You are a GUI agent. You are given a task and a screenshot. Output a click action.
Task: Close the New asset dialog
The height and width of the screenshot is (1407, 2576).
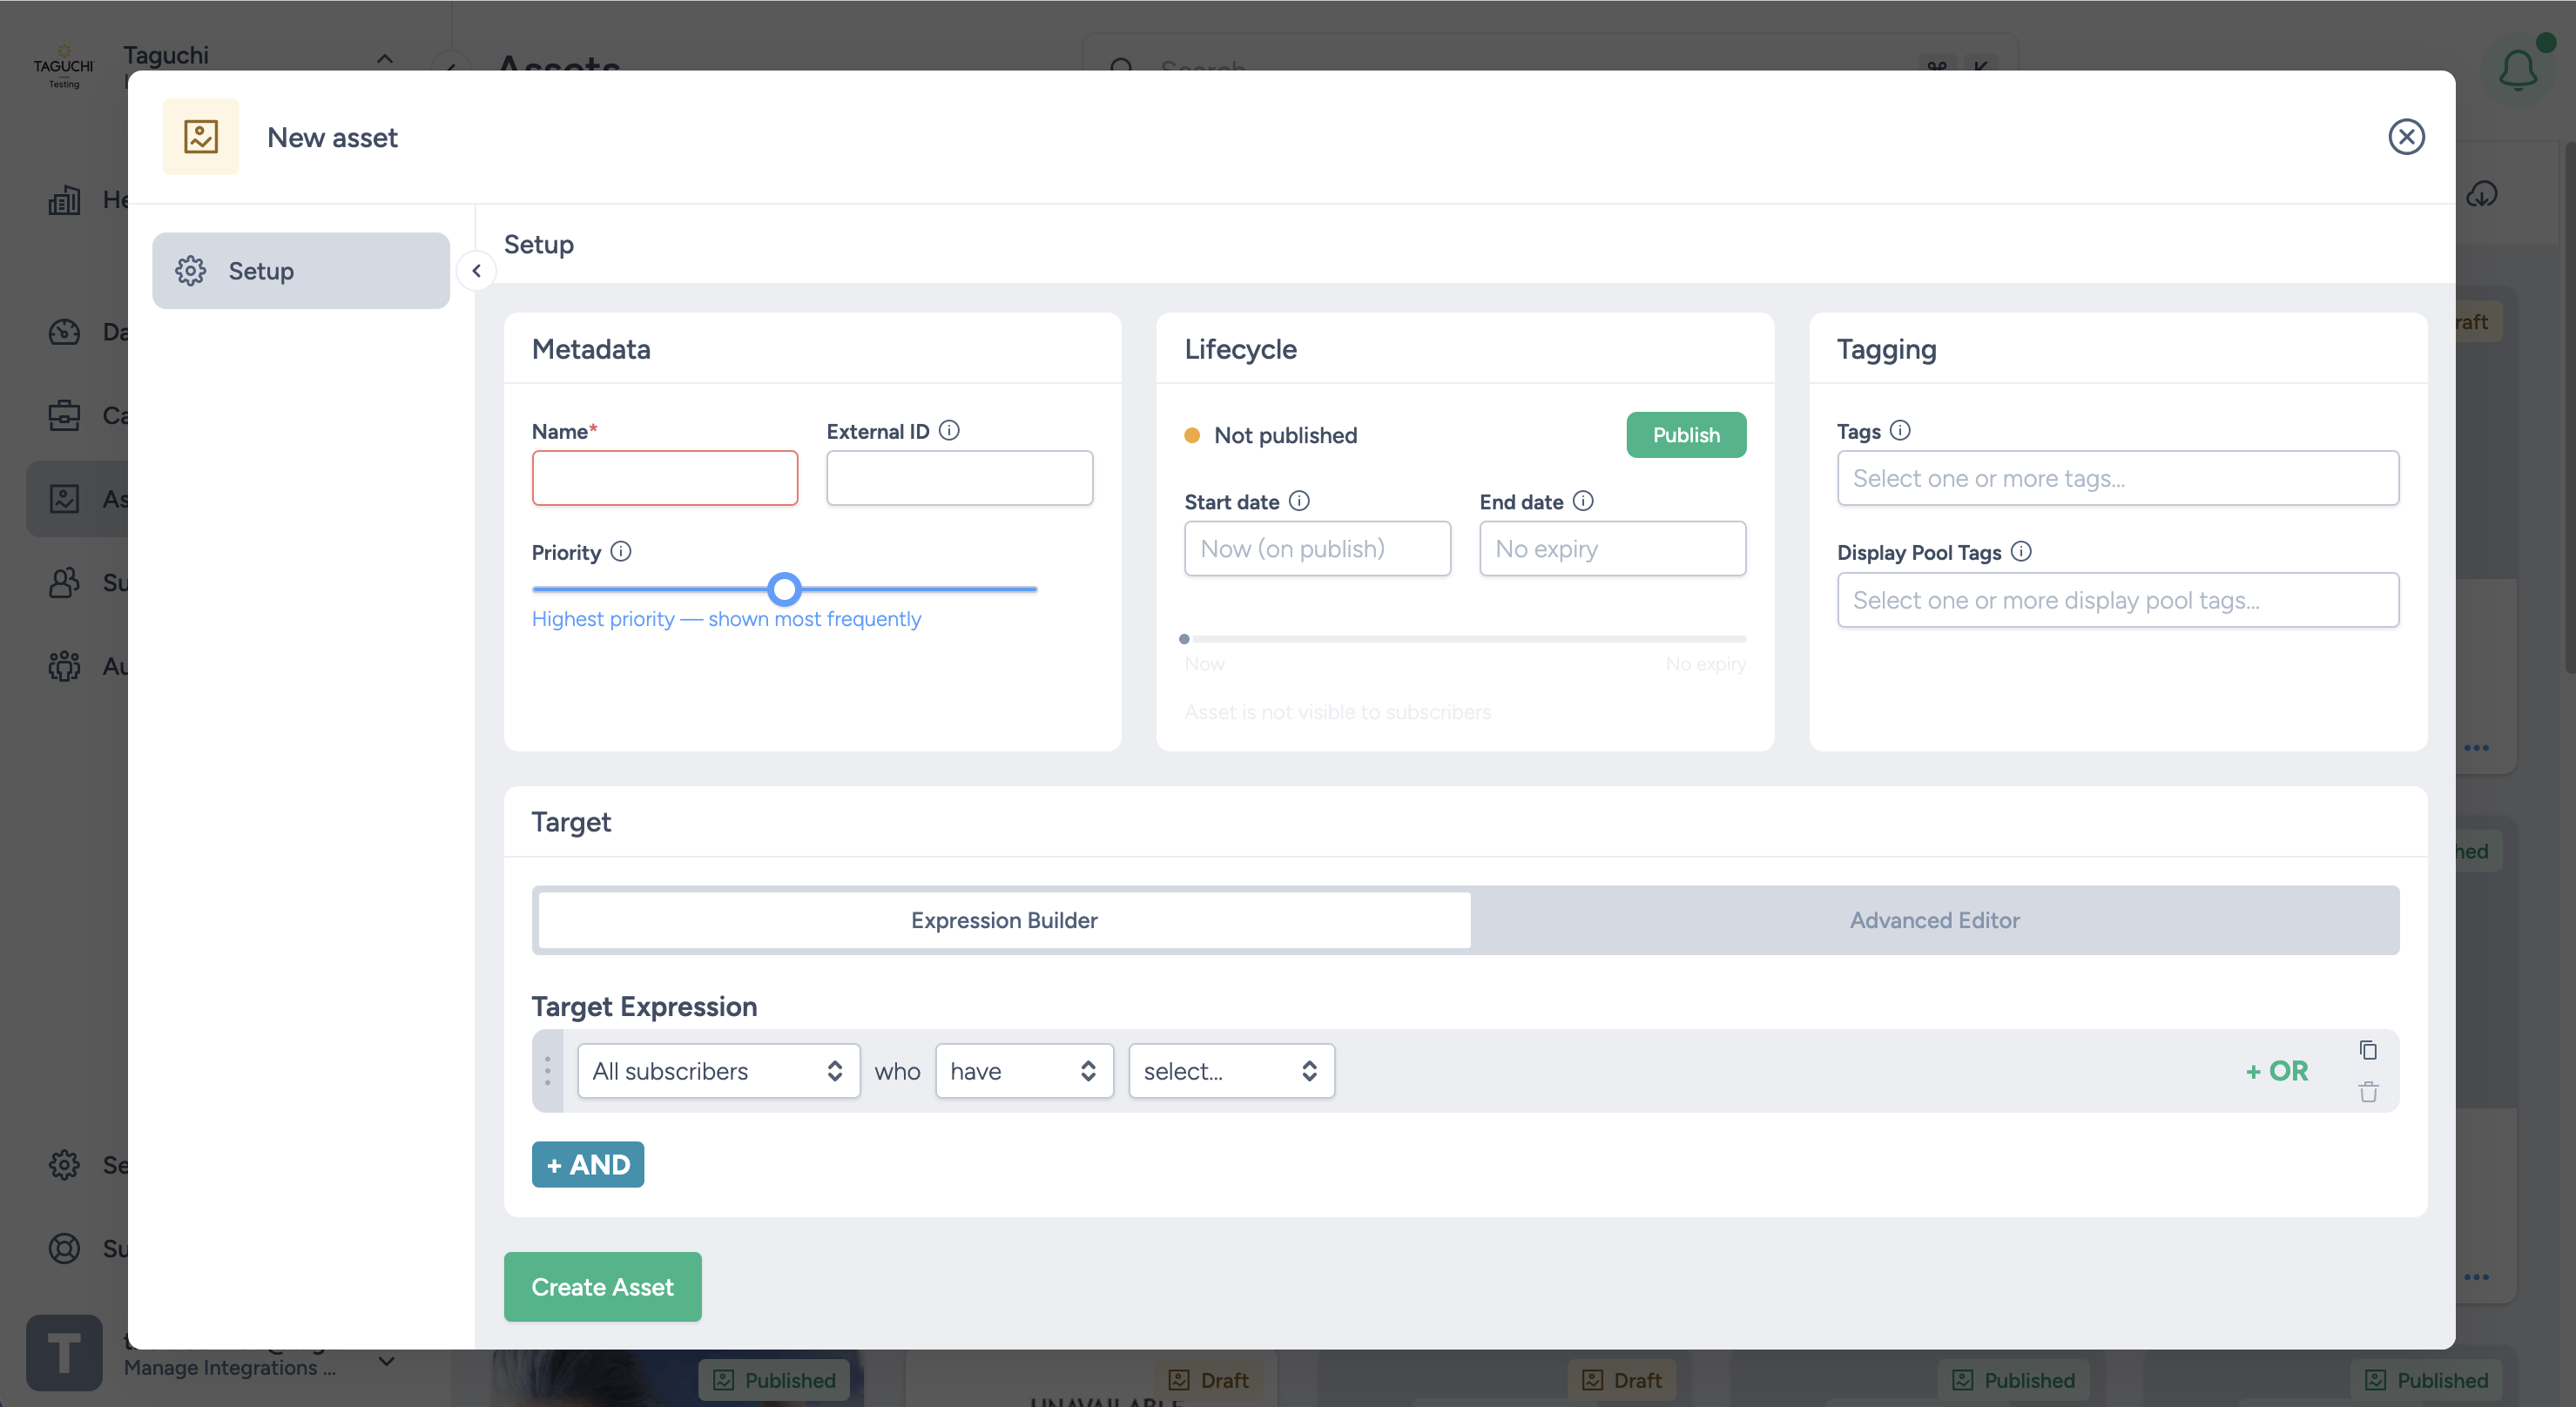2406,137
